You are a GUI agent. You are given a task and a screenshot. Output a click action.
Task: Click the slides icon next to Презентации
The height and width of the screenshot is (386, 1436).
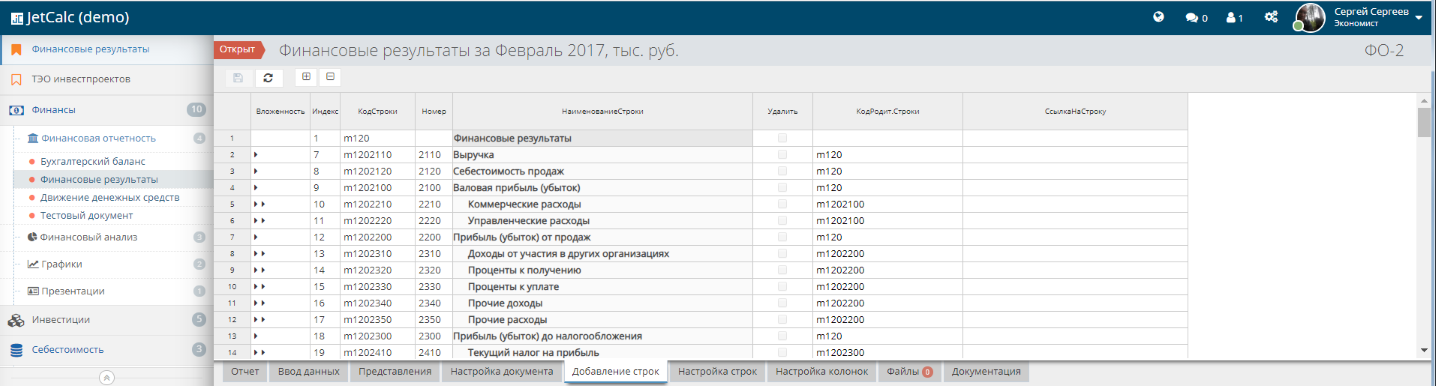pos(33,291)
